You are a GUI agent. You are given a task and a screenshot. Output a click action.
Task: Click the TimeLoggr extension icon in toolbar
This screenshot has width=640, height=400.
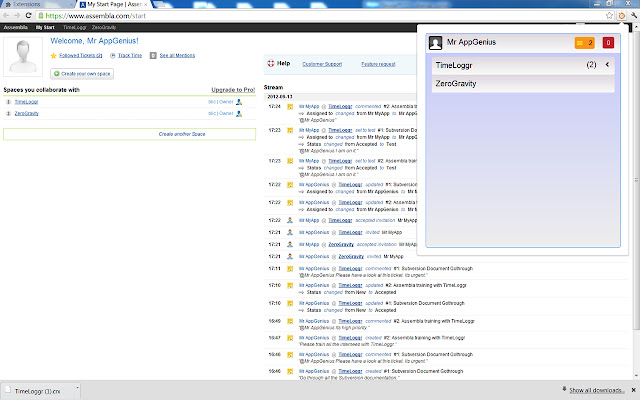click(622, 16)
